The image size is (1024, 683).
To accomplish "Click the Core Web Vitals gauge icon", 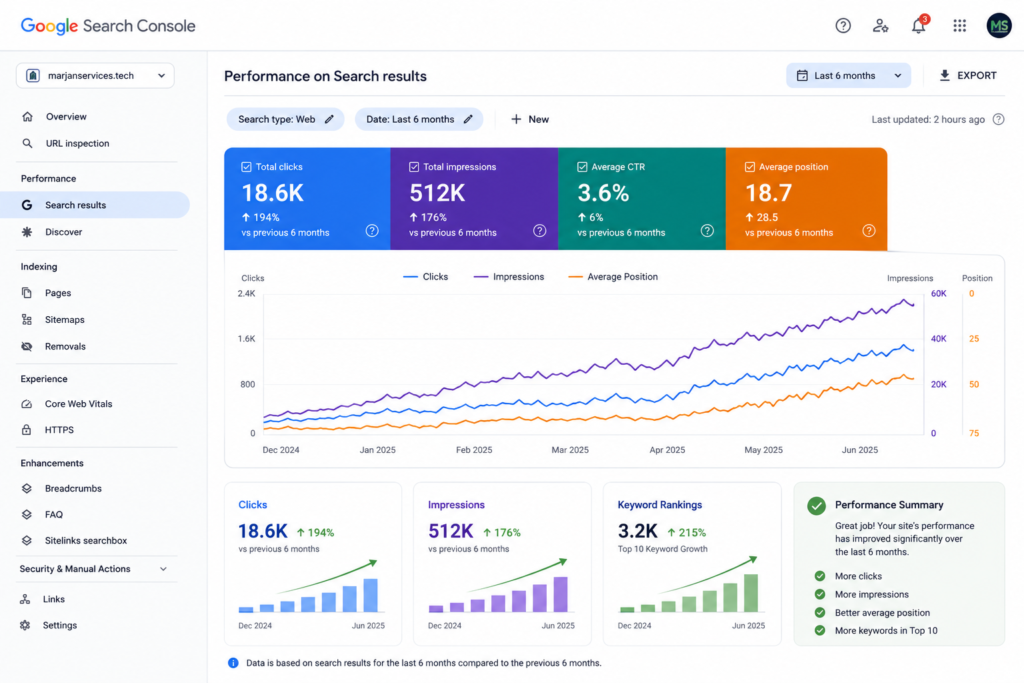I will pyautogui.click(x=27, y=404).
